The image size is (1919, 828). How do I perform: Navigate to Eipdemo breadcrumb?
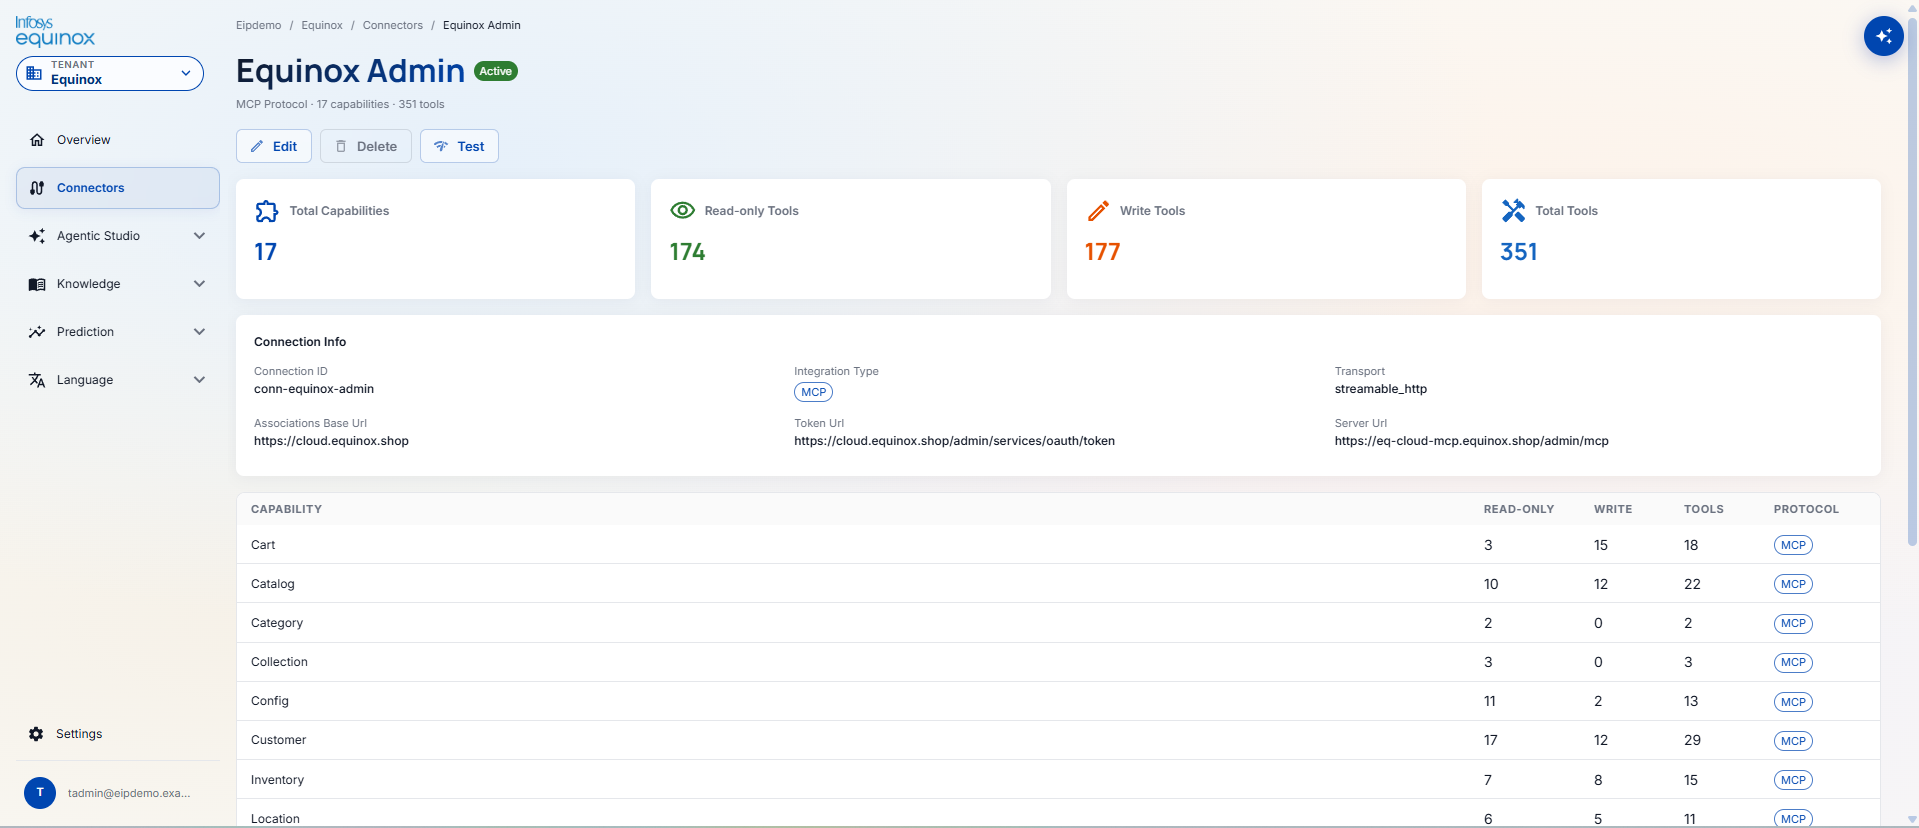[x=259, y=25]
